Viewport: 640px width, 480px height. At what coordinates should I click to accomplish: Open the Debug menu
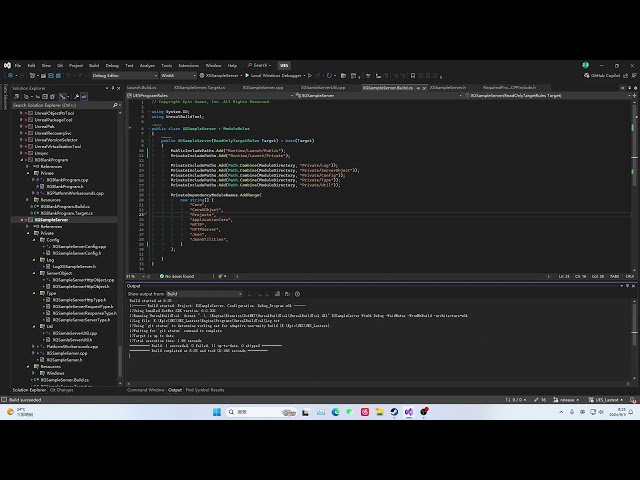click(x=112, y=65)
